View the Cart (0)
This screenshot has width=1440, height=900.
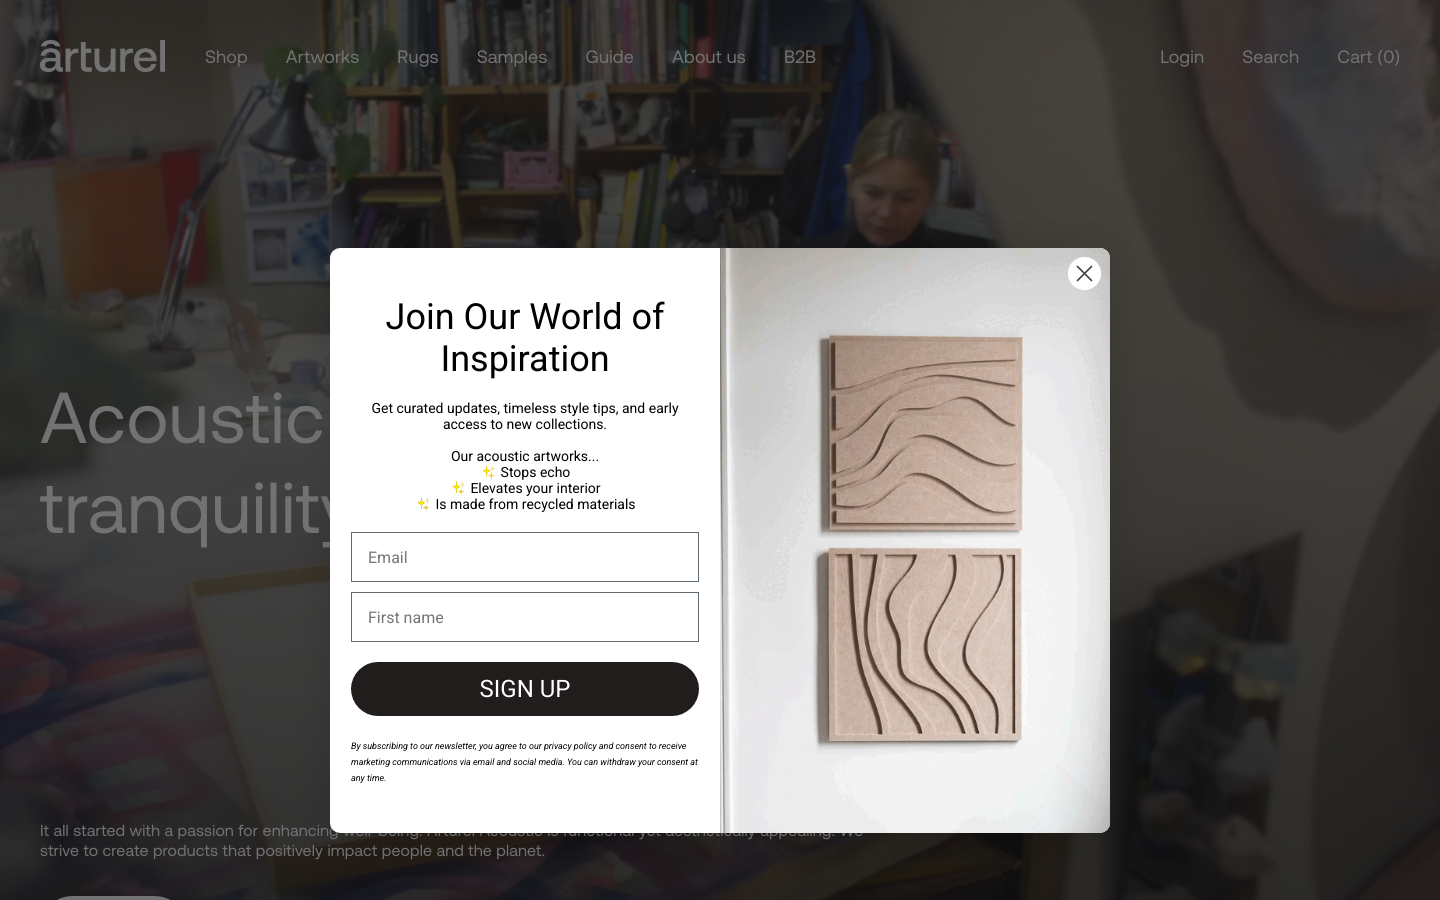coord(1368,57)
